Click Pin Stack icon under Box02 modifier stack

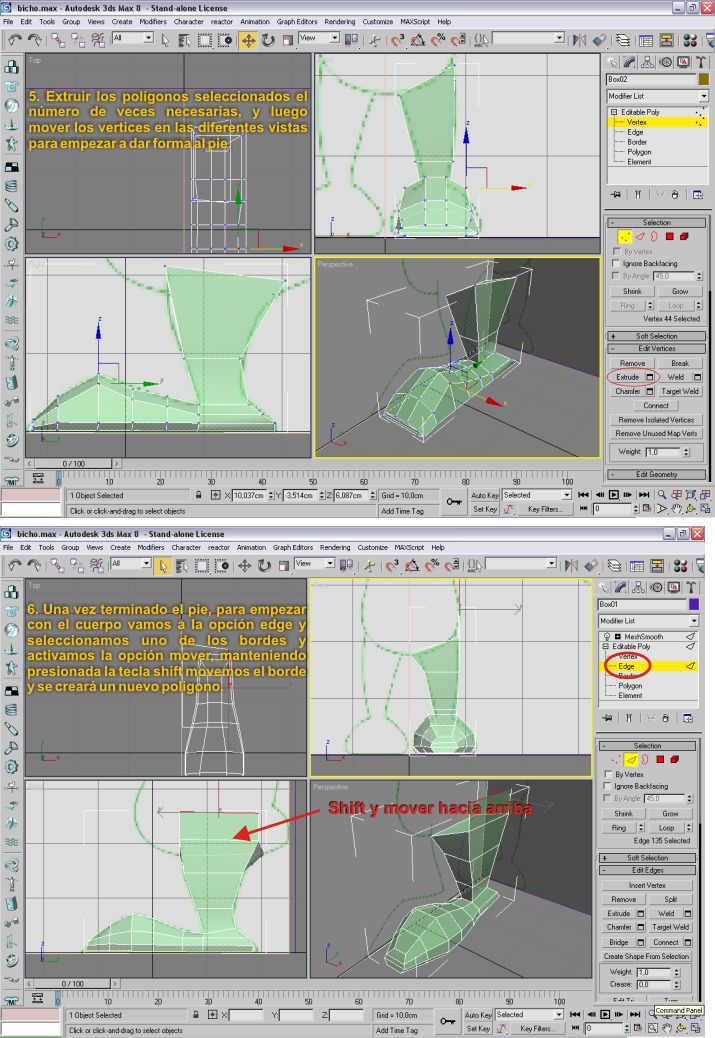tap(616, 195)
